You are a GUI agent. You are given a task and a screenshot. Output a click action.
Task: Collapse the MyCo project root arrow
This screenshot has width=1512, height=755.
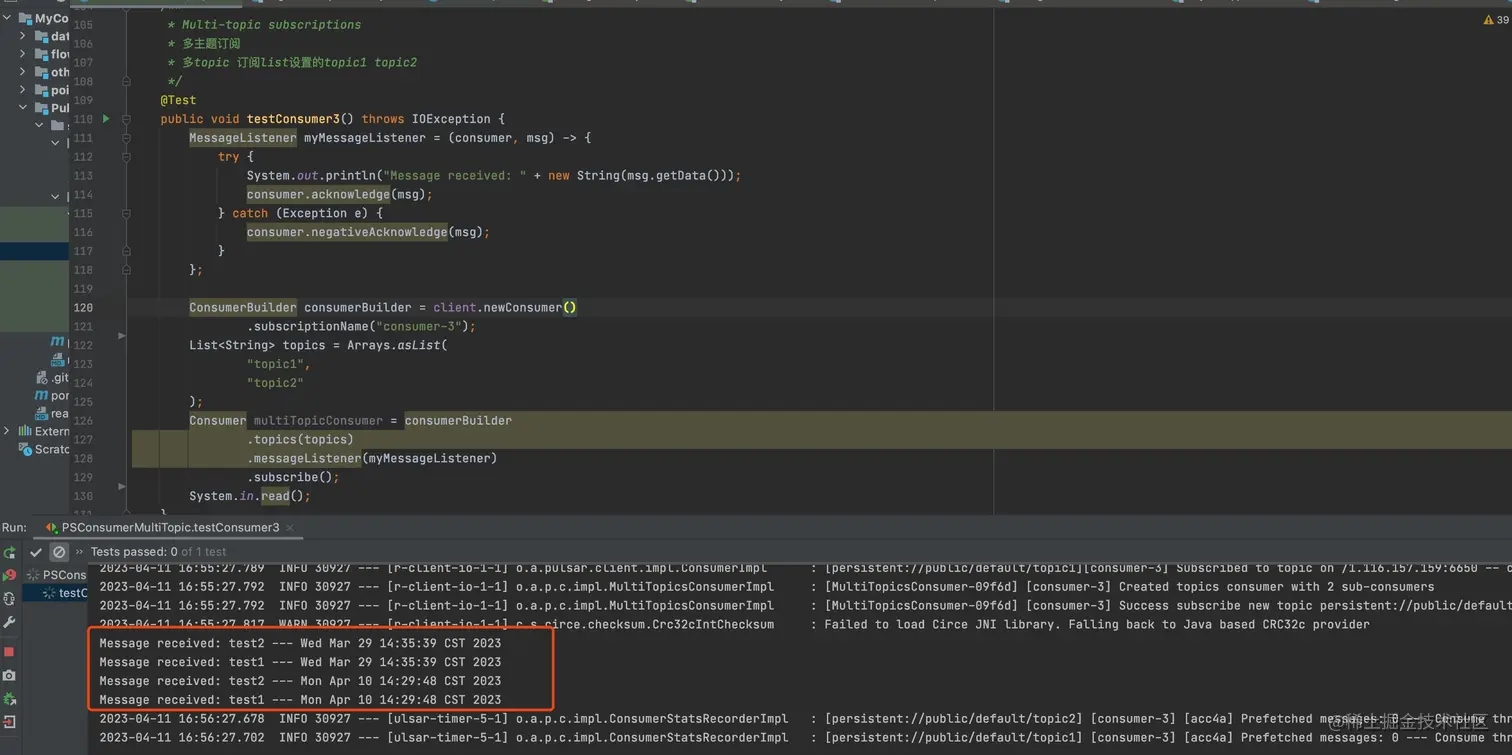coord(8,18)
